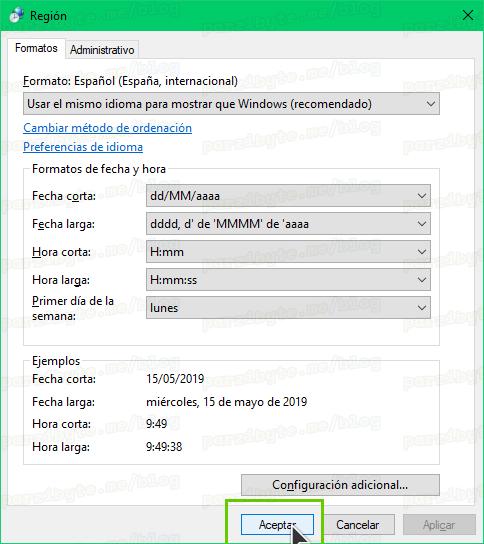Expand the Fecha larga format dropdown
The image size is (484, 544).
(x=288, y=224)
